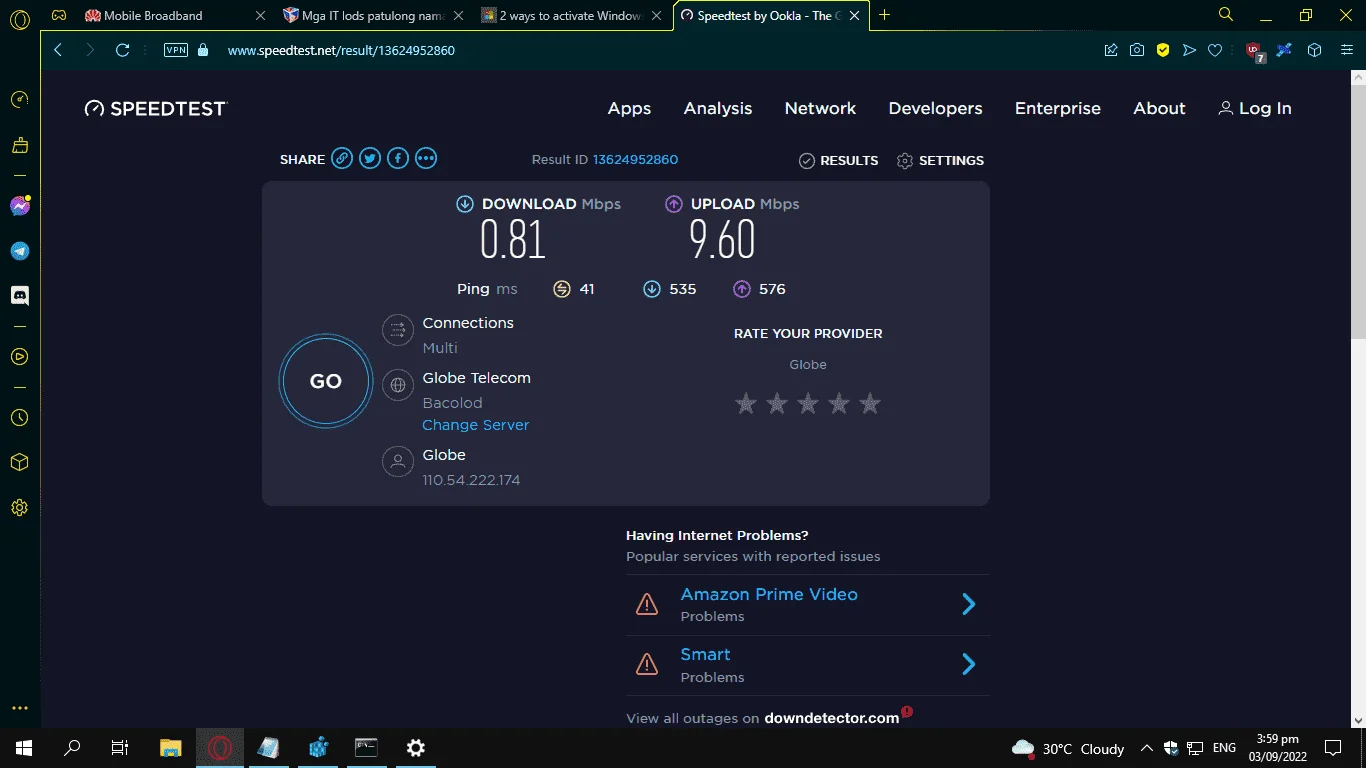Open Telegram from the sidebar
The width and height of the screenshot is (1366, 768).
point(19,251)
